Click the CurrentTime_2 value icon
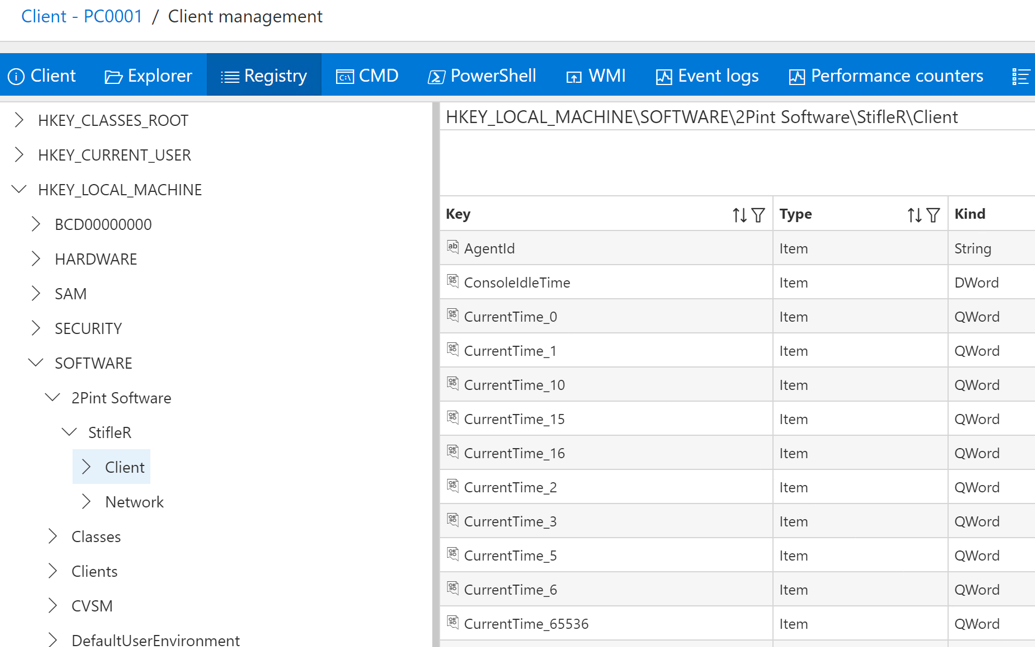The width and height of the screenshot is (1035, 647). pyautogui.click(x=452, y=485)
